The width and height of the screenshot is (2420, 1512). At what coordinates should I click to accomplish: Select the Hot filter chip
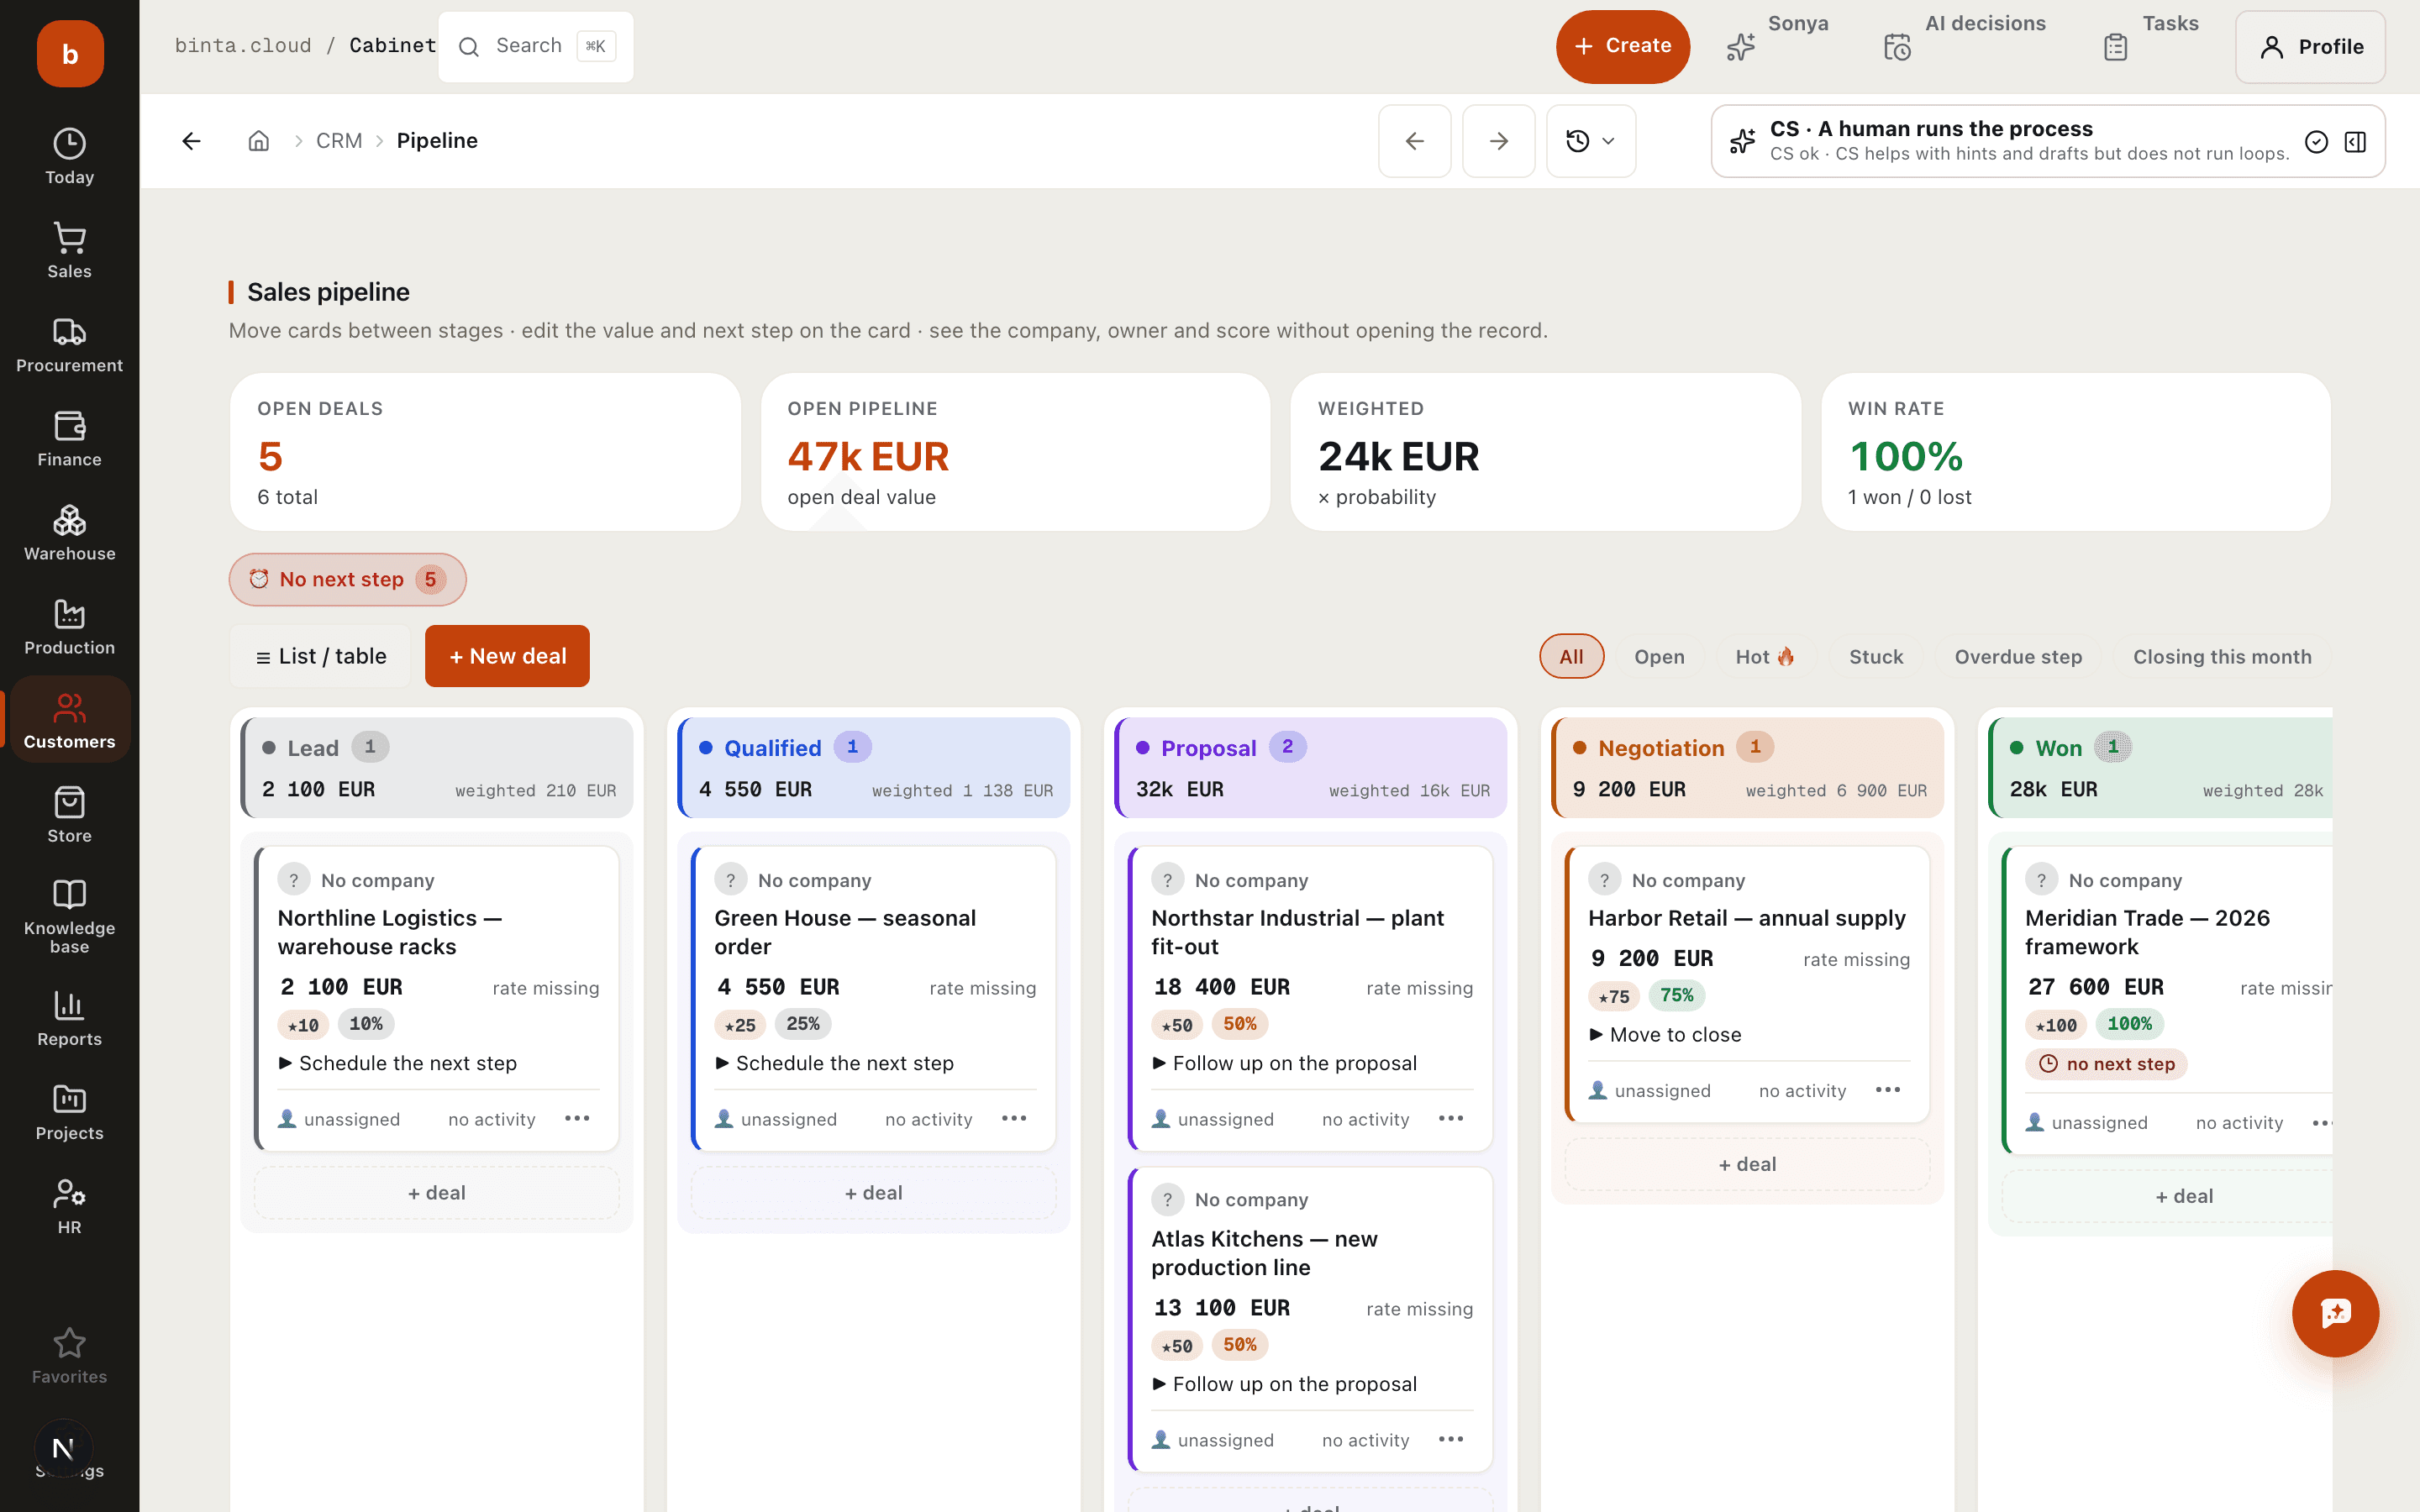[1765, 656]
